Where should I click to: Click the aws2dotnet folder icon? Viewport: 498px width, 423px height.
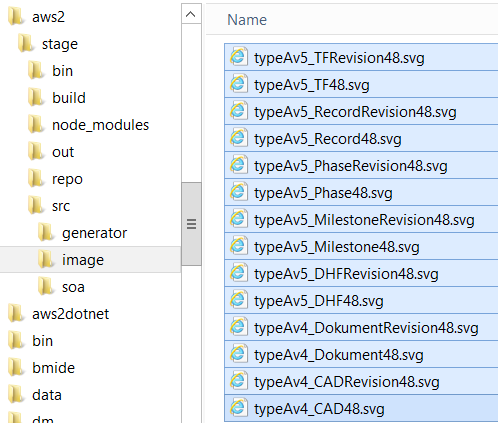pyautogui.click(x=16, y=314)
